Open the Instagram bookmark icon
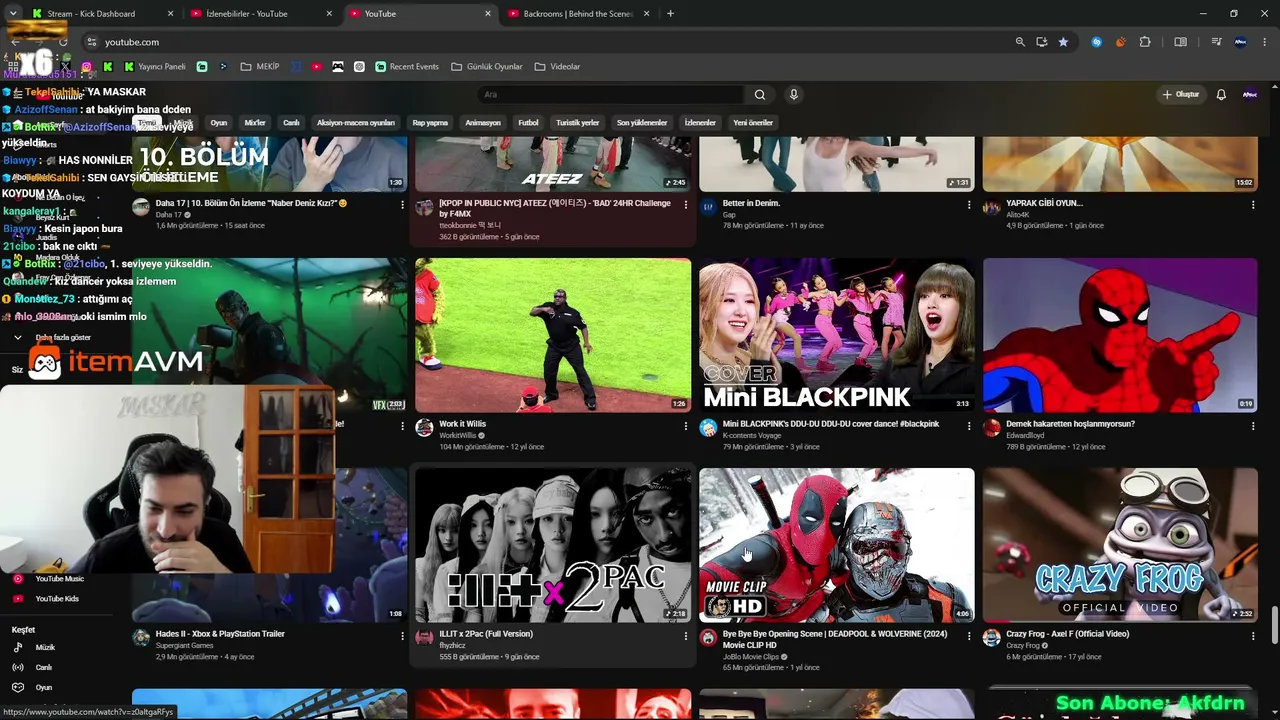The height and width of the screenshot is (720, 1280). (x=87, y=67)
